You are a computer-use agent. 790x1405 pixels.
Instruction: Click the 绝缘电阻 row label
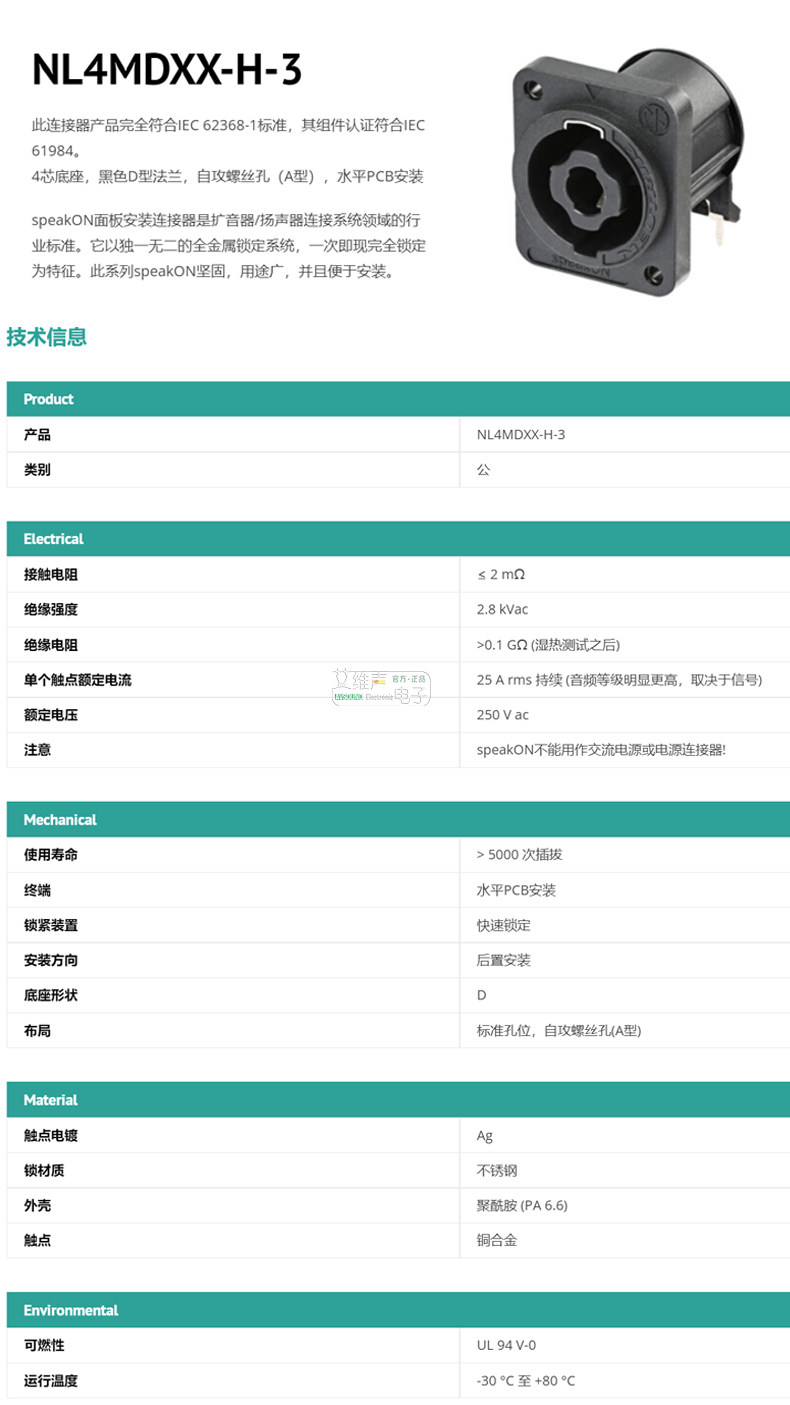coord(51,645)
